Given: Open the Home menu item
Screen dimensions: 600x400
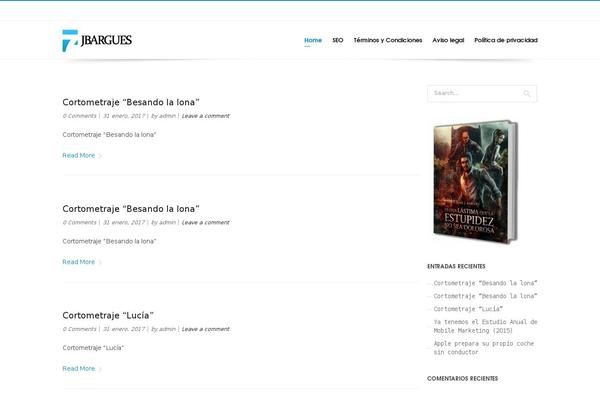Looking at the screenshot, I should (x=313, y=40).
